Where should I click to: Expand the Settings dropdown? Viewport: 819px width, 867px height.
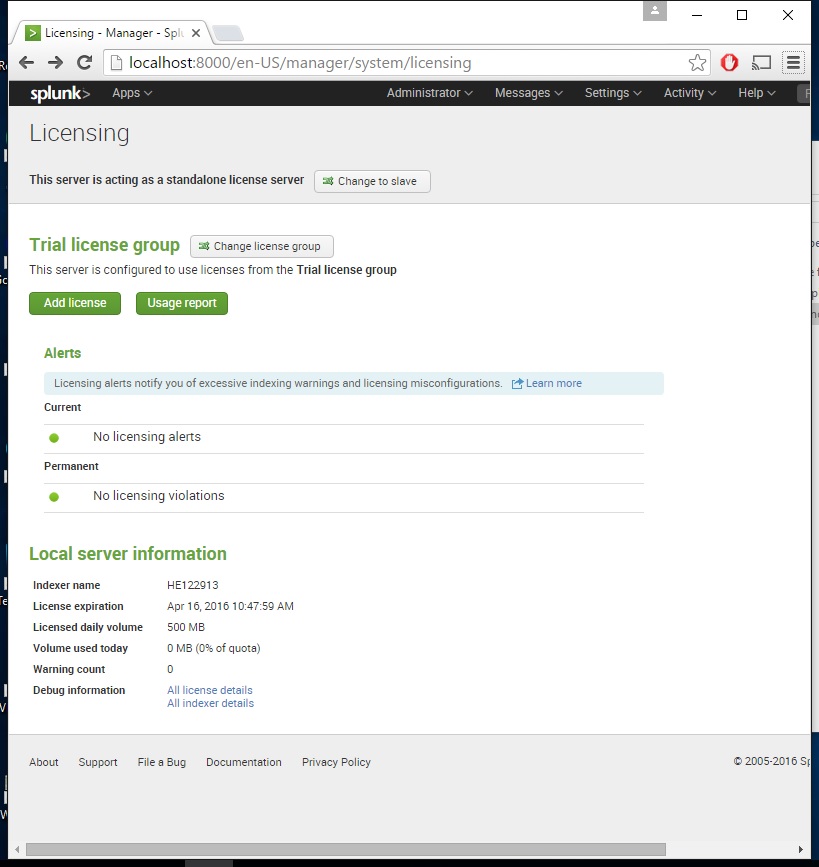coord(613,93)
